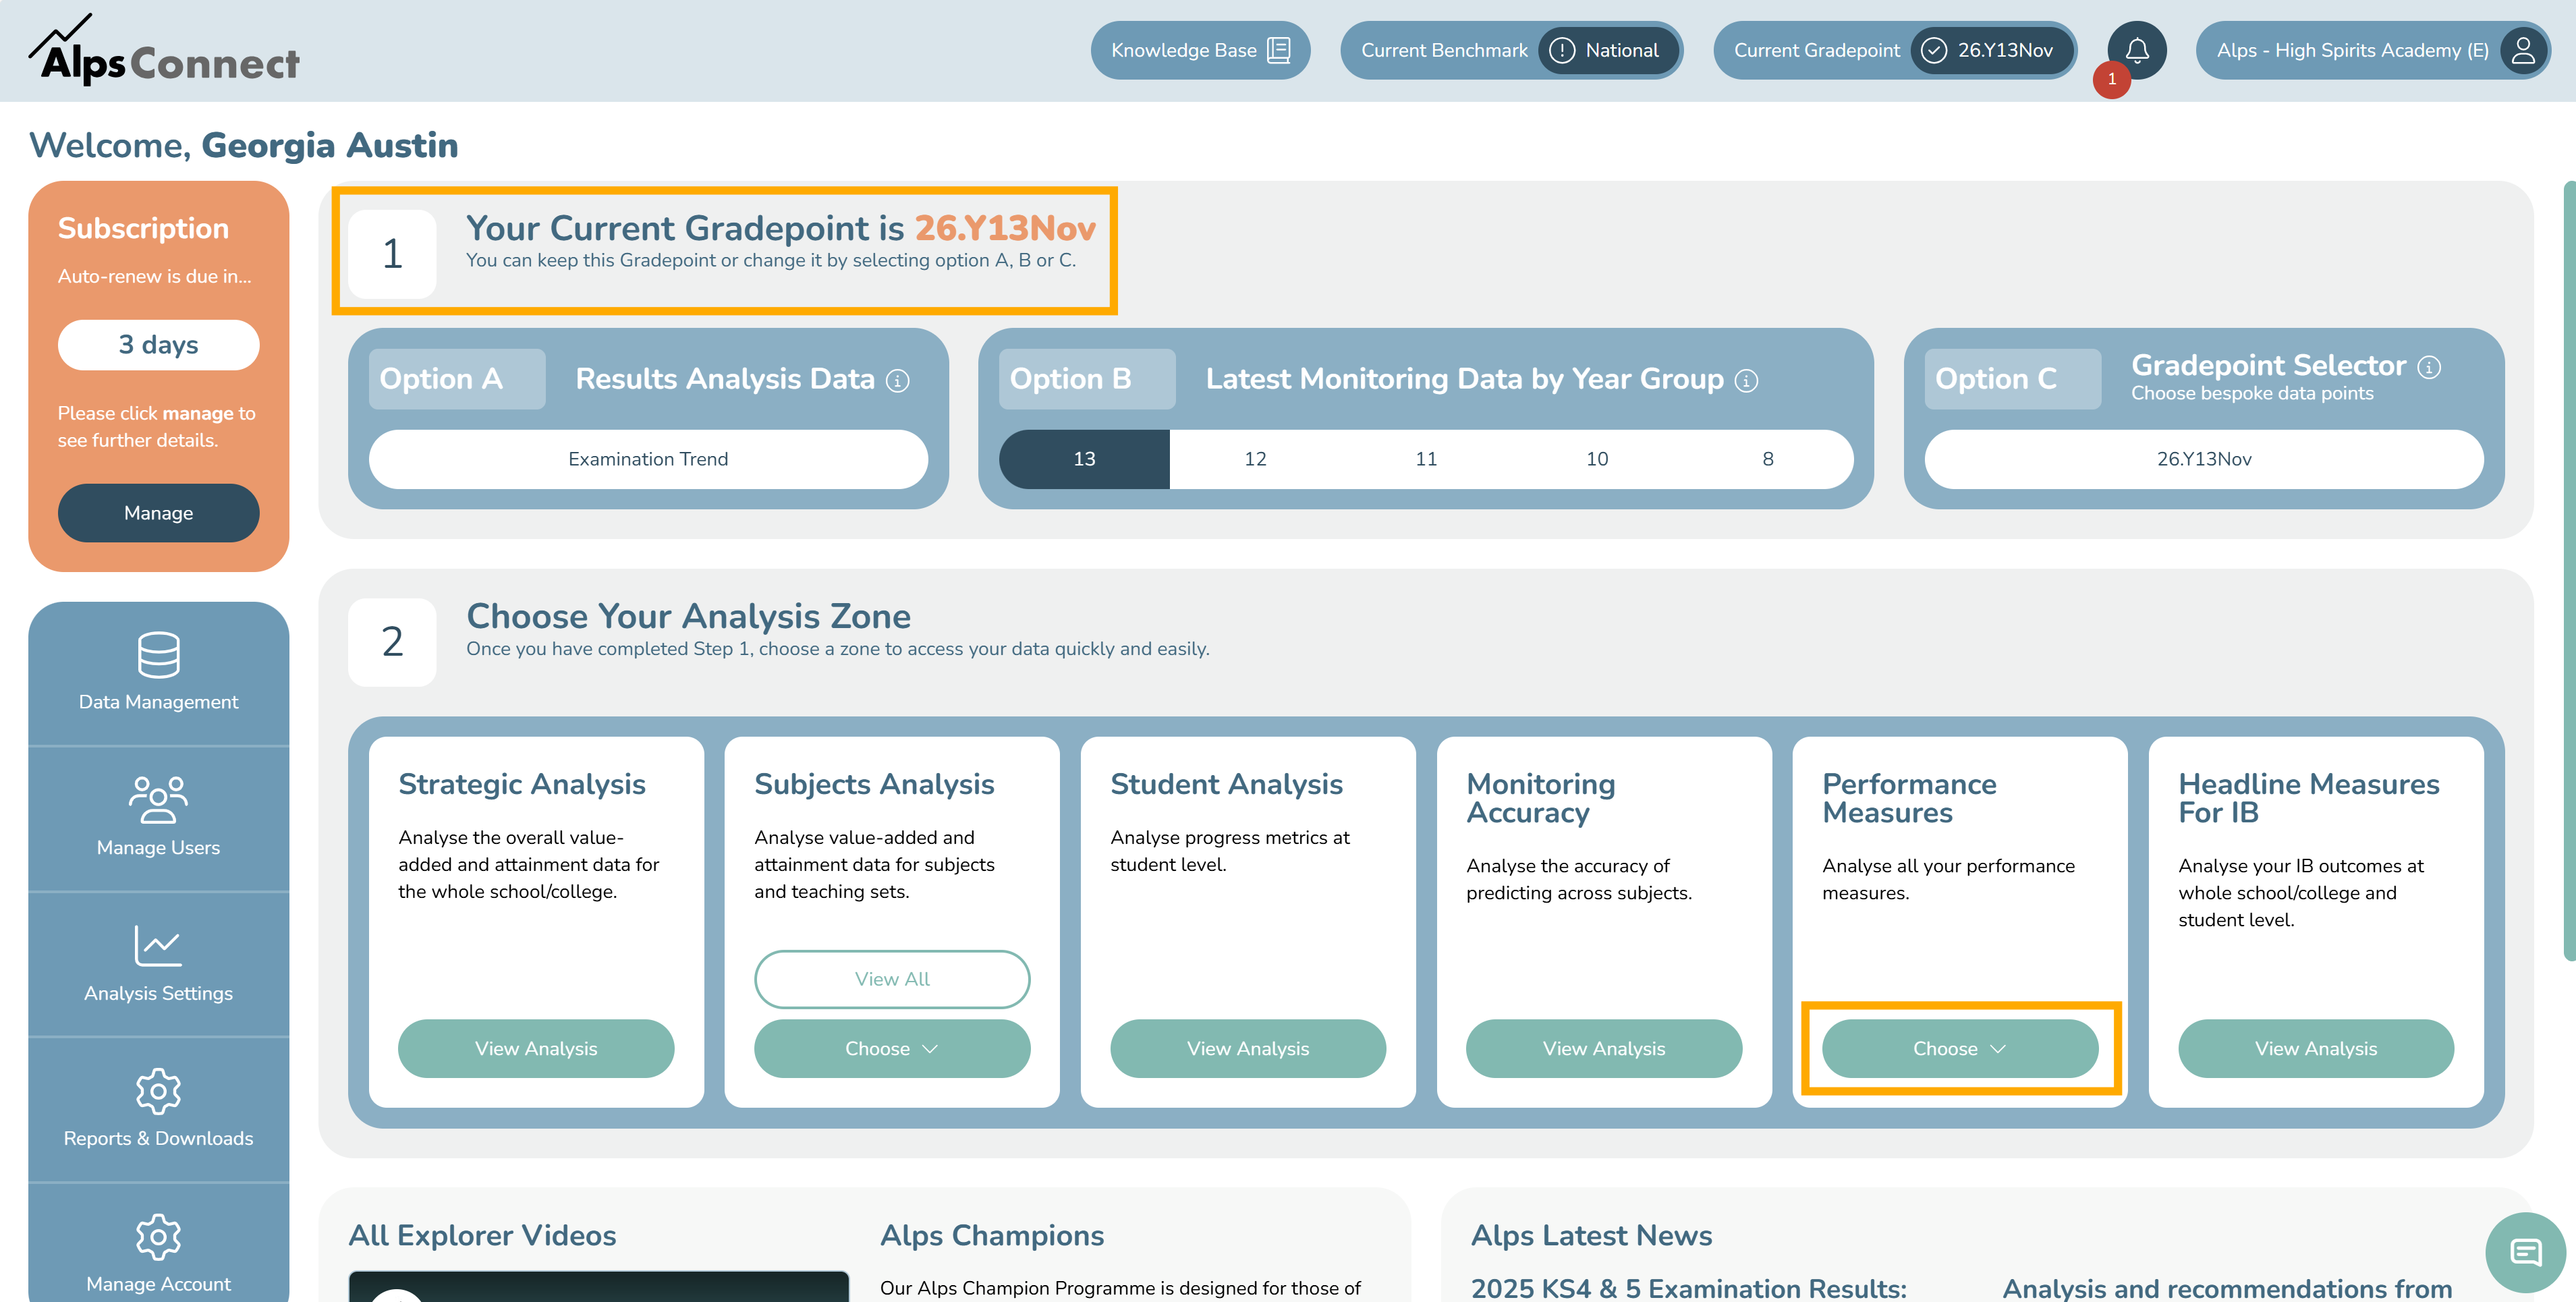This screenshot has width=2576, height=1302.
Task: Click info icon beside Latest Monitoring Data
Action: tap(1746, 381)
